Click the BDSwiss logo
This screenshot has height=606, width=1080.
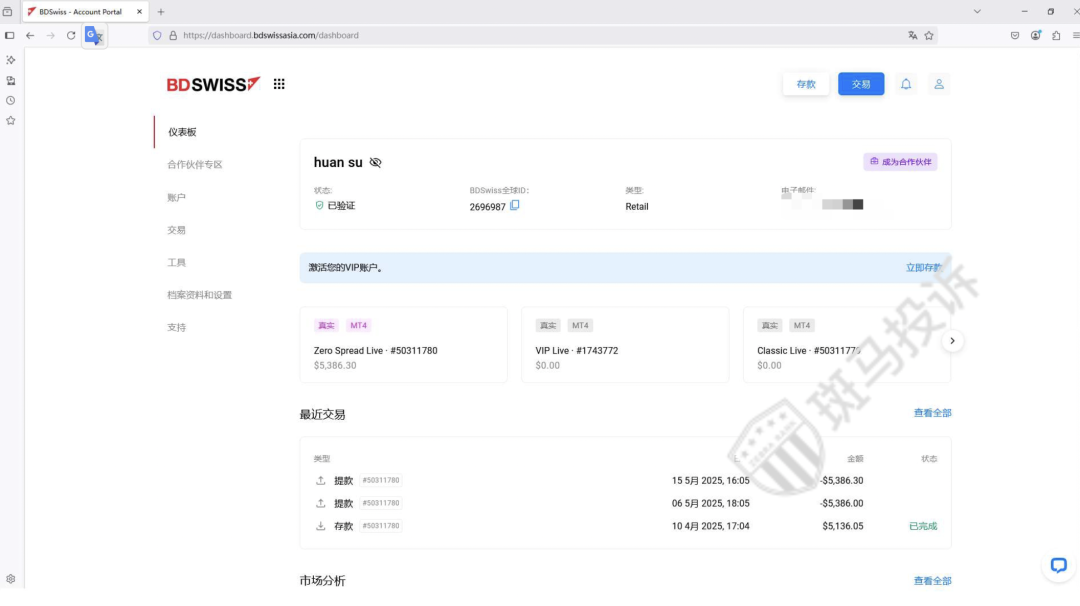212,84
